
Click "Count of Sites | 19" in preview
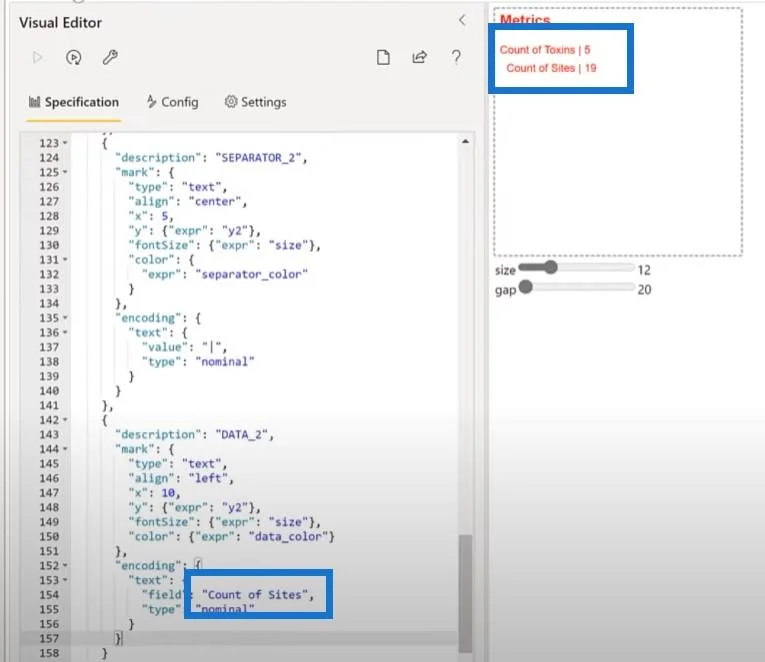tap(551, 68)
